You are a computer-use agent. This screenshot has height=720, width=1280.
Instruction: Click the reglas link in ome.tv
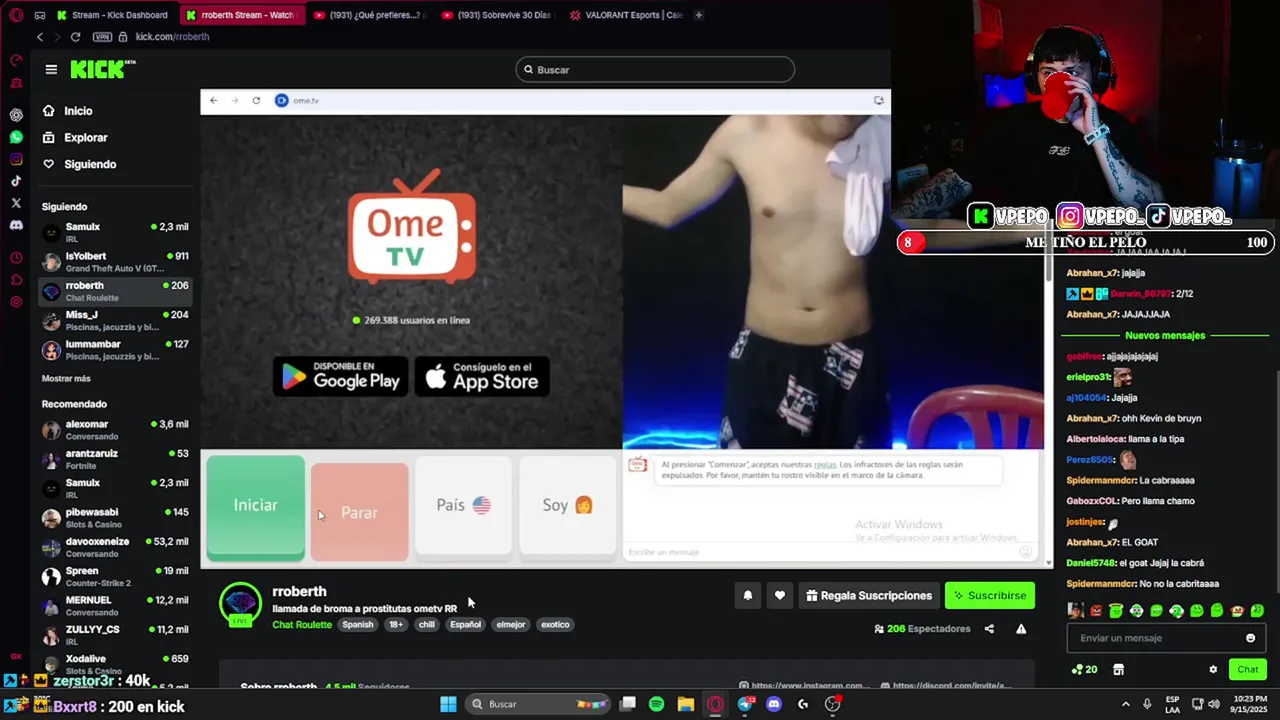click(825, 465)
